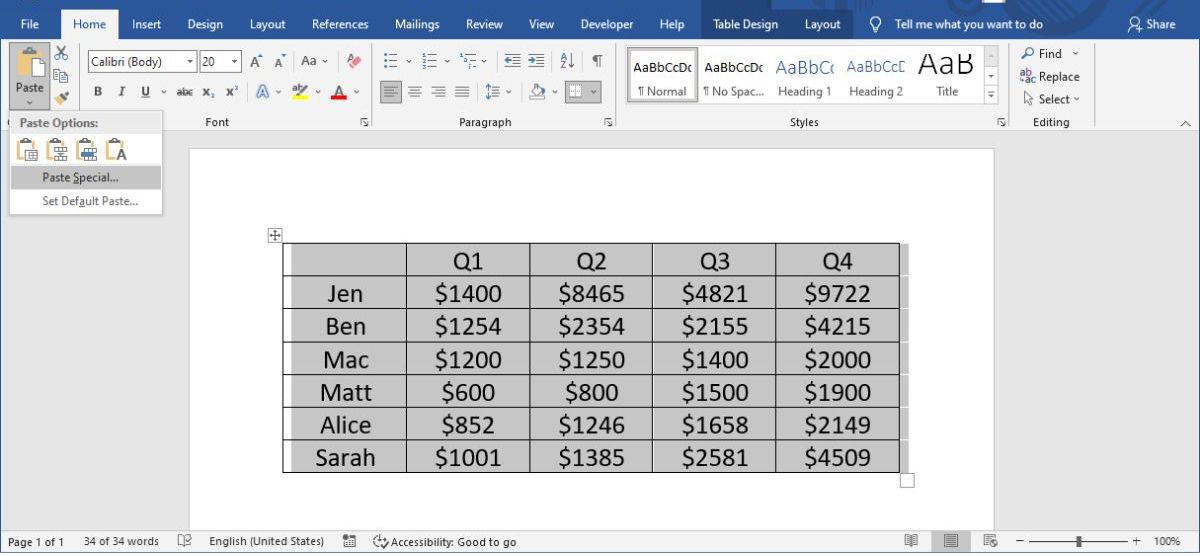Open the Bullets list dropdown arrow
This screenshot has height=556, width=1200.
coord(407,62)
